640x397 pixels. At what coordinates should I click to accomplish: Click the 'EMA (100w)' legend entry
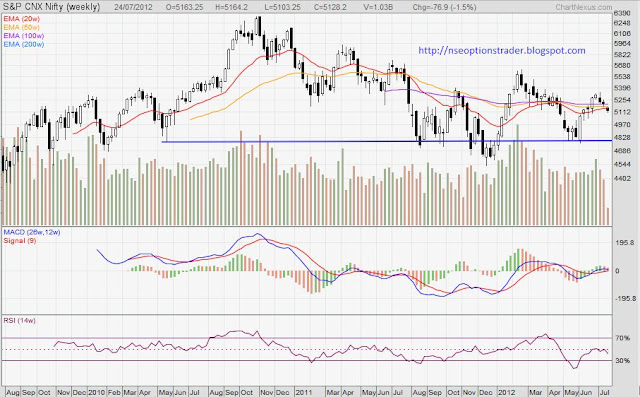[24, 35]
